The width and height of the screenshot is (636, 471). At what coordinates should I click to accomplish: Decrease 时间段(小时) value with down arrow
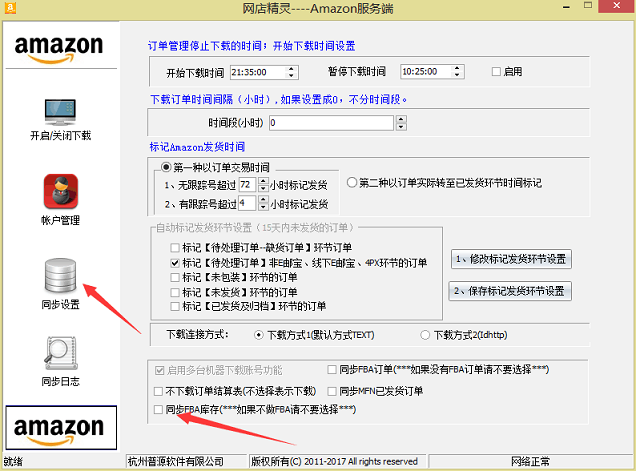401,127
